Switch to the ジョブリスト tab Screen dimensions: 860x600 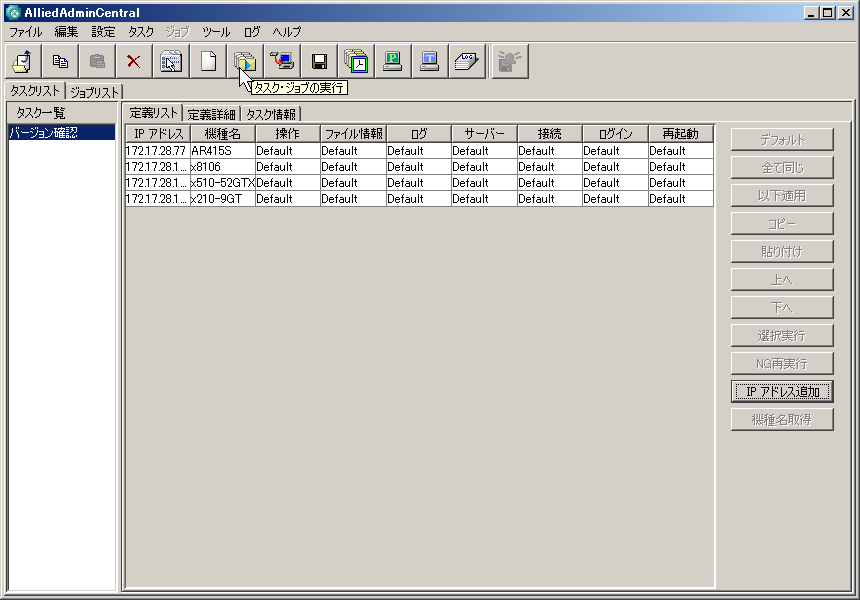tap(94, 92)
